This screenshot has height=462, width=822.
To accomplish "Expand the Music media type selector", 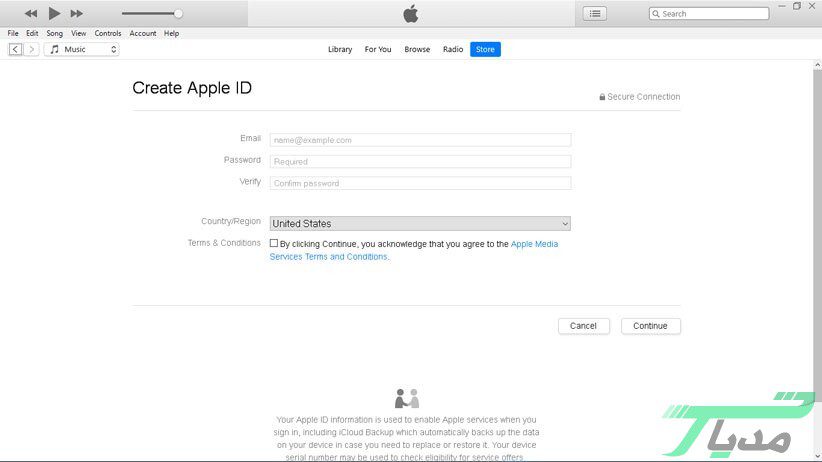I will pos(81,49).
